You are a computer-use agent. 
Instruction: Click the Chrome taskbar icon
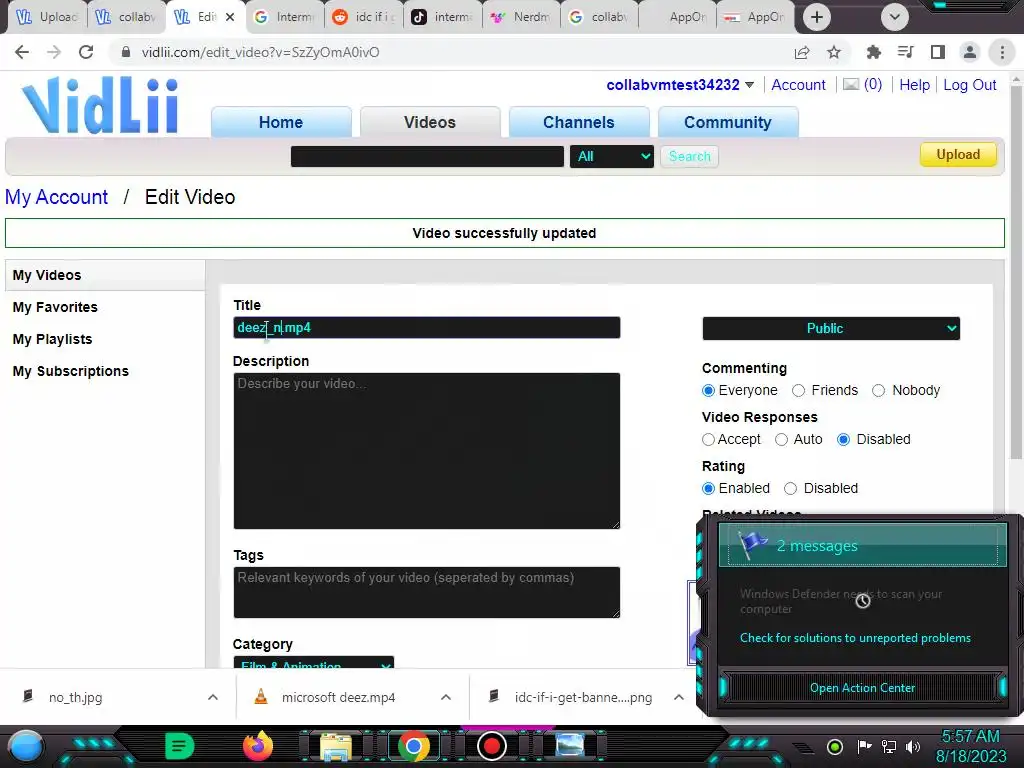click(413, 746)
